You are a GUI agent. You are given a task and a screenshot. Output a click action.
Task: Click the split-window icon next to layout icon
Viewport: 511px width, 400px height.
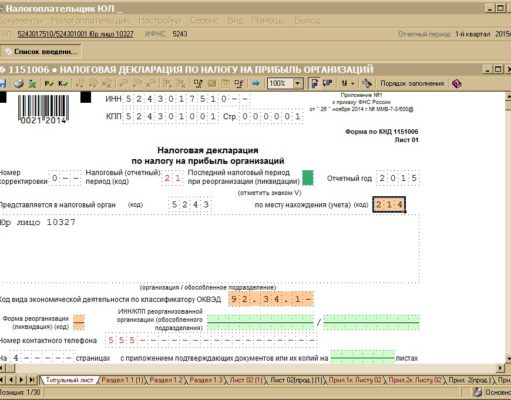[328, 83]
